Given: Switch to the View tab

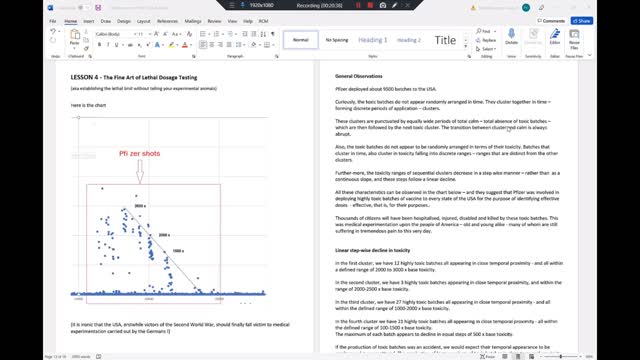Looking at the screenshot, I should click(x=232, y=21).
